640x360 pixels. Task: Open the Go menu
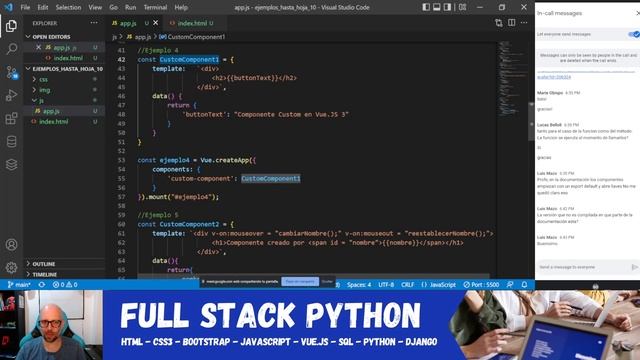(x=113, y=7)
